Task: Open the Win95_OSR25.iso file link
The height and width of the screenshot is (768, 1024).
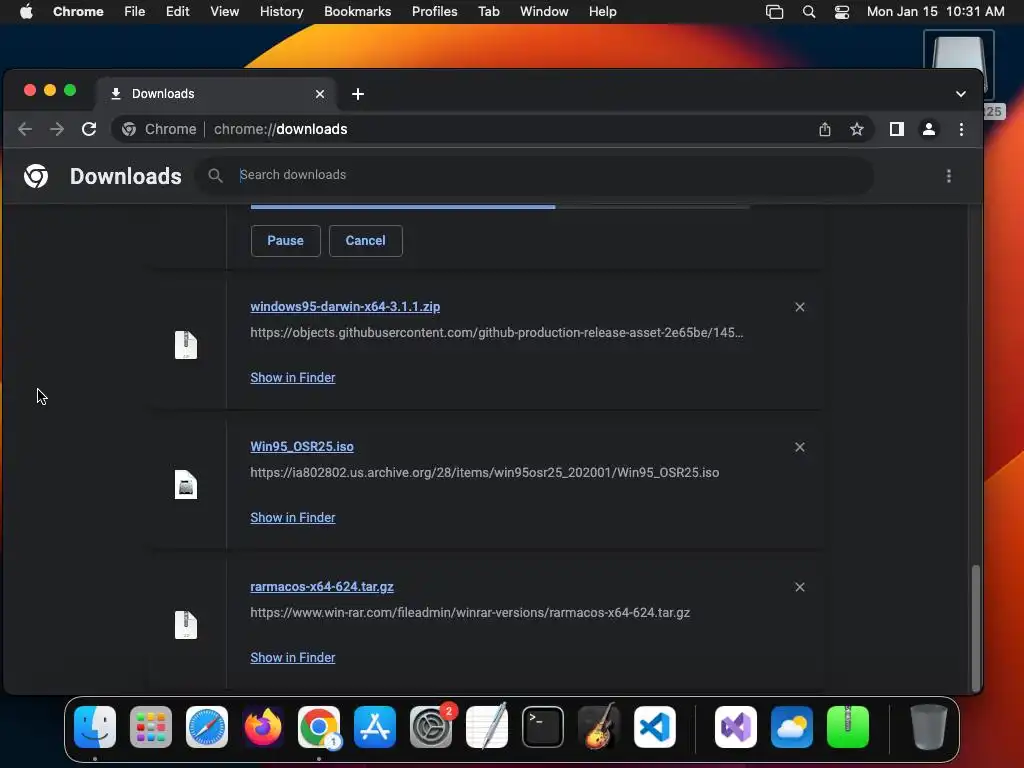Action: tap(302, 447)
